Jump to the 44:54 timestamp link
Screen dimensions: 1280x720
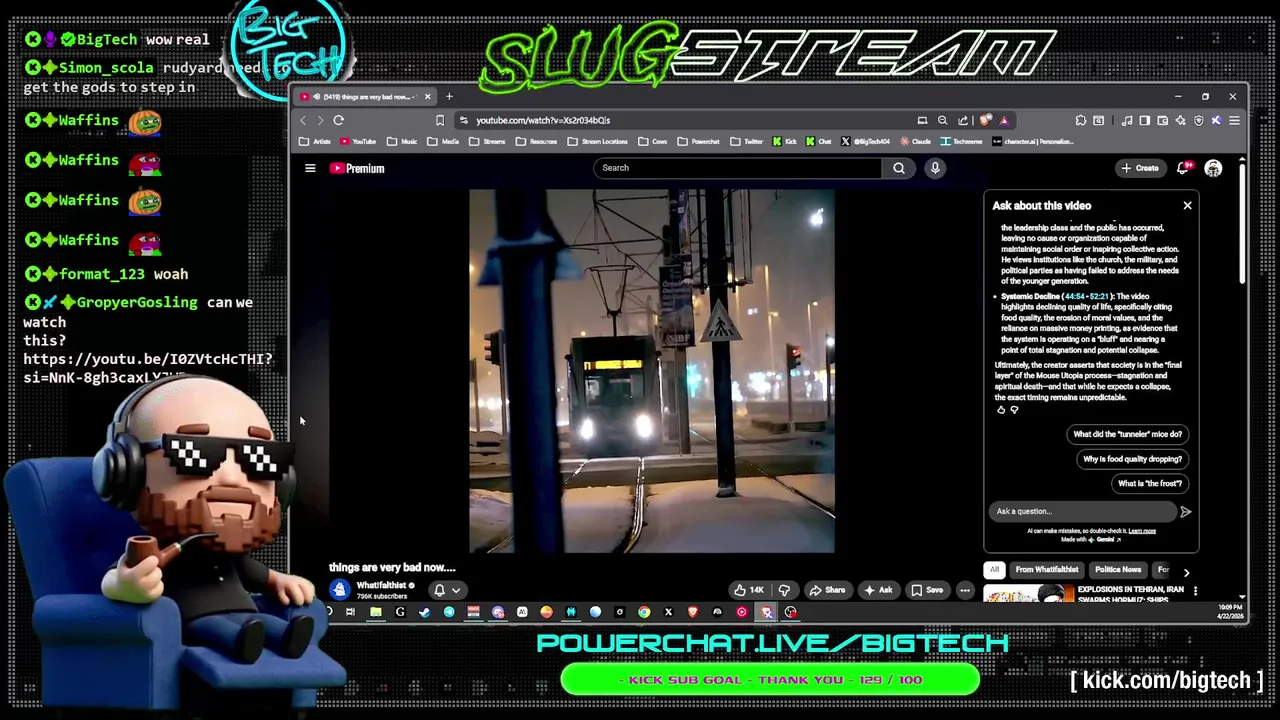point(1075,297)
